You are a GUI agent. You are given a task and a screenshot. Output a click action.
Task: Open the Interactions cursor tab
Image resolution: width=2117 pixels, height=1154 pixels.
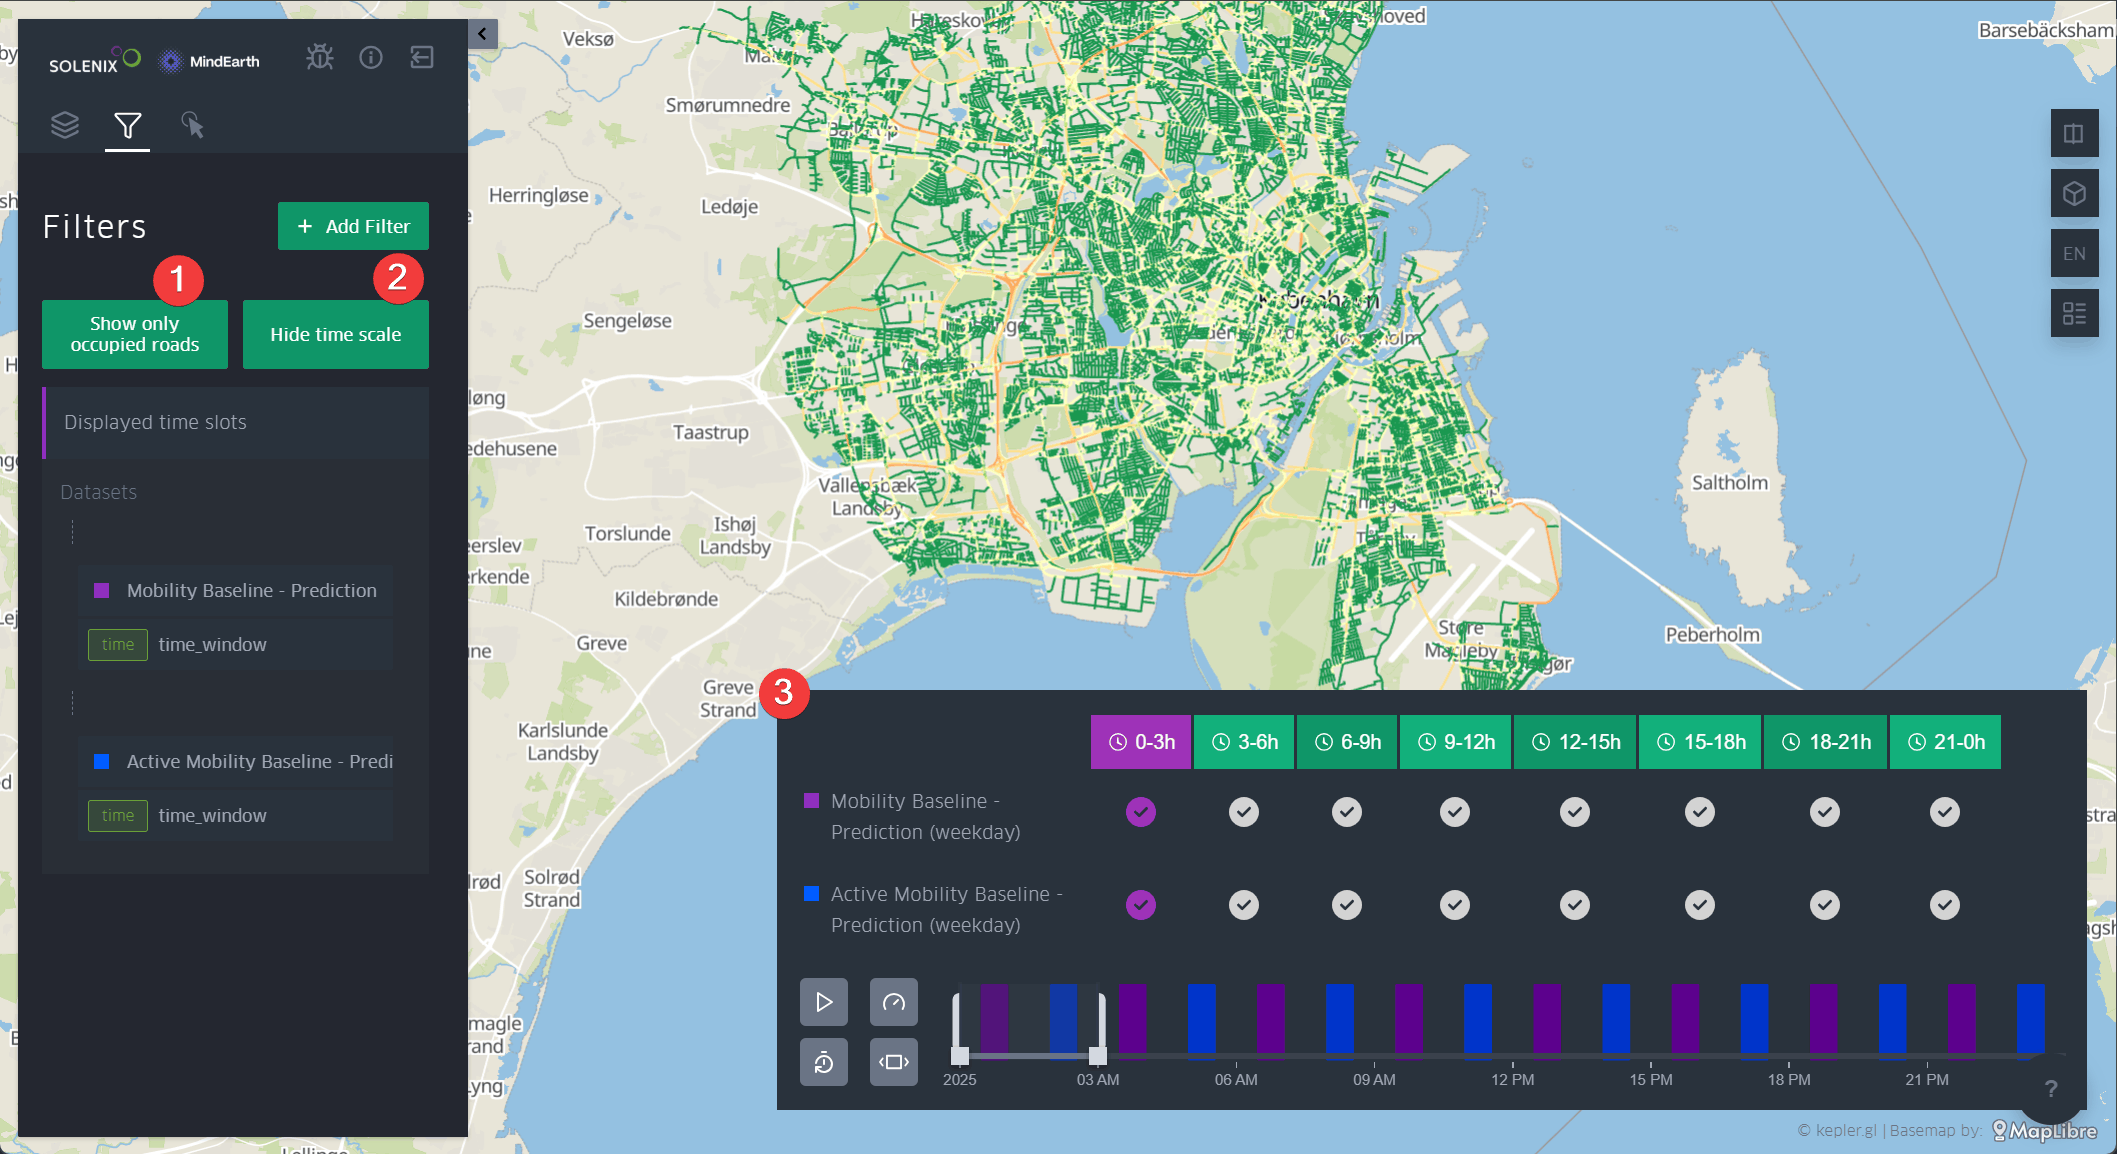pyautogui.click(x=192, y=125)
